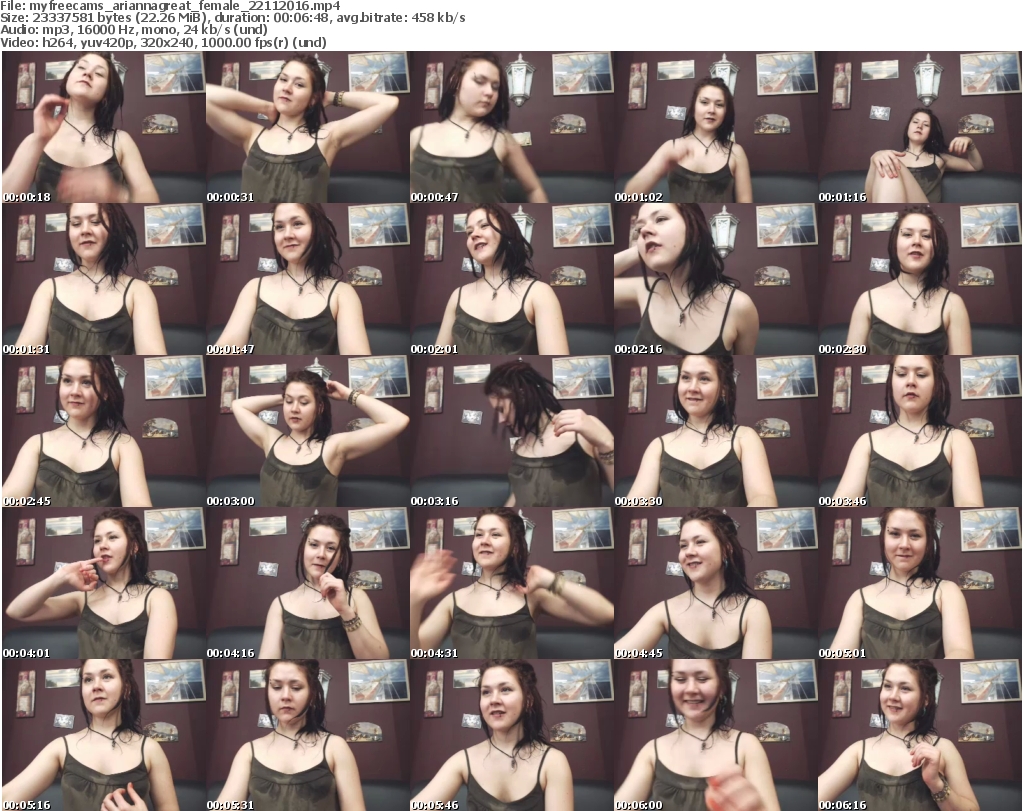
Task: Click the File name header line
Action: click(x=170, y=6)
